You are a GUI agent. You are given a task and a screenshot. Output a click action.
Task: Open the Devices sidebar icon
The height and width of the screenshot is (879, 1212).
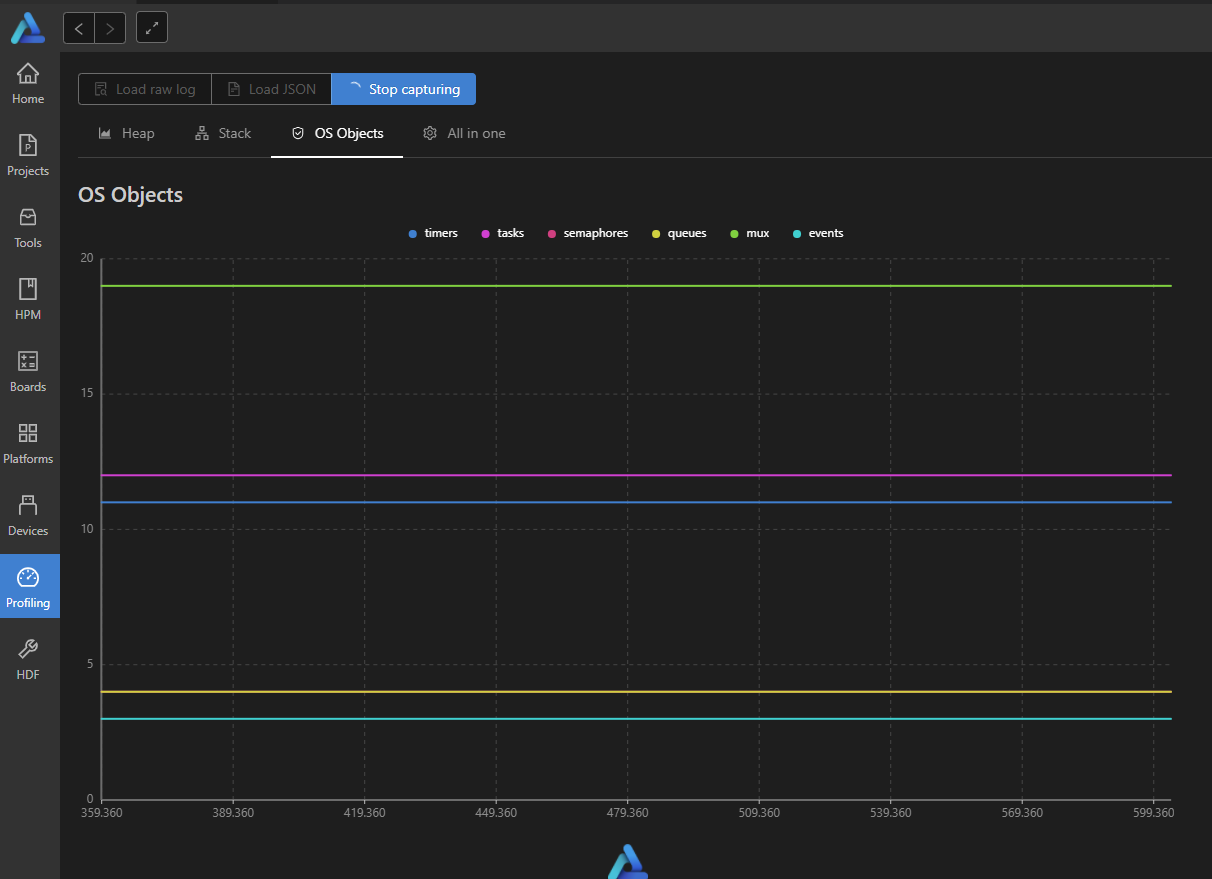click(x=28, y=506)
